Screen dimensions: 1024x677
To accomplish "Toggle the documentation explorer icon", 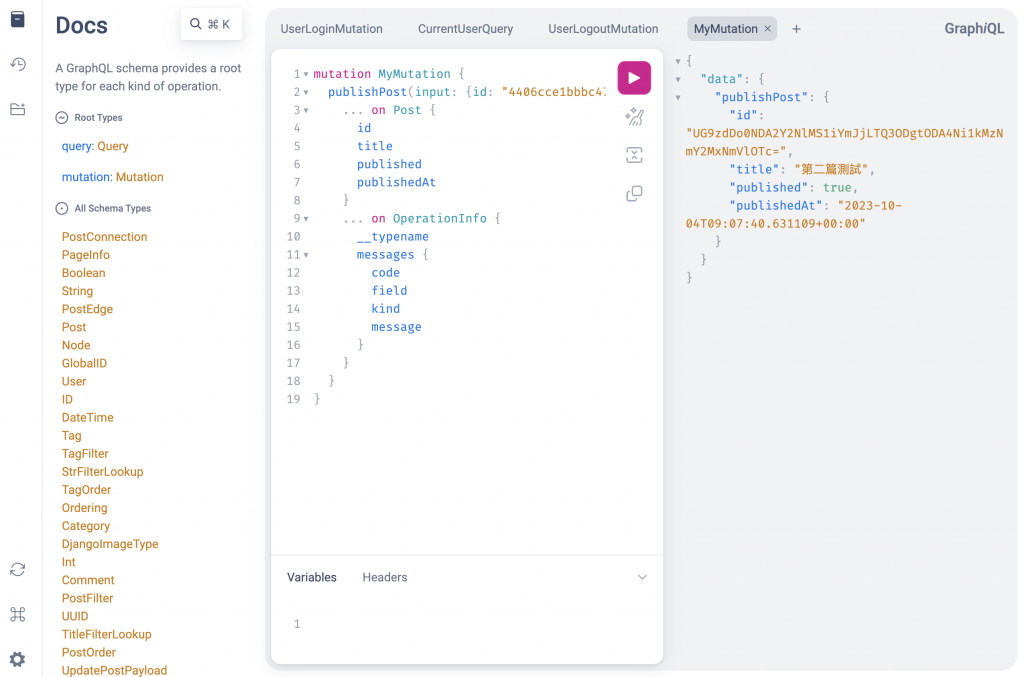I will coord(18,19).
